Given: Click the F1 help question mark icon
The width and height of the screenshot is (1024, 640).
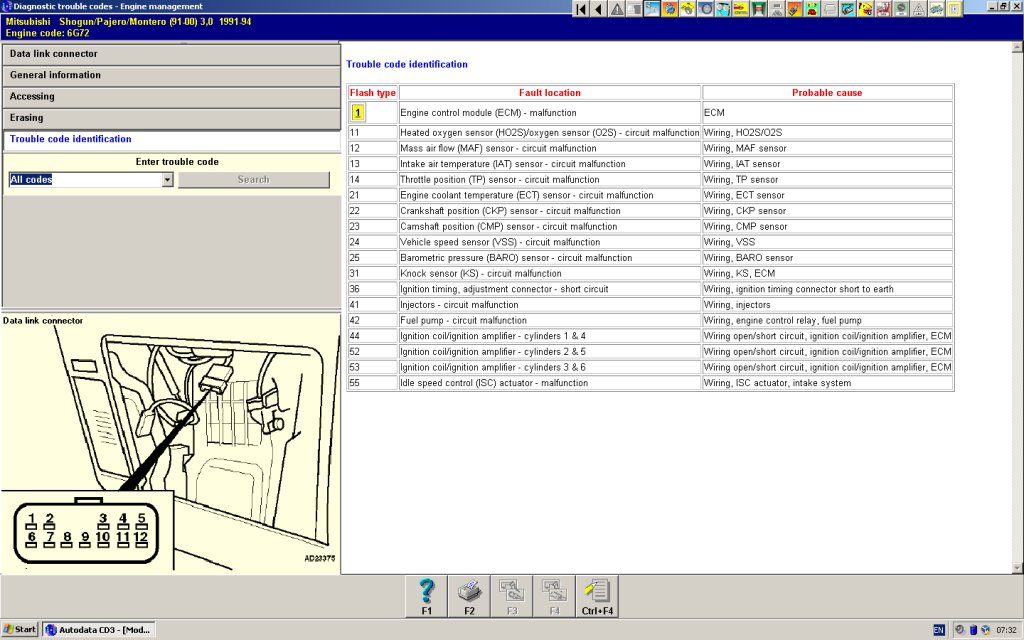Looking at the screenshot, I should pyautogui.click(x=427, y=595).
